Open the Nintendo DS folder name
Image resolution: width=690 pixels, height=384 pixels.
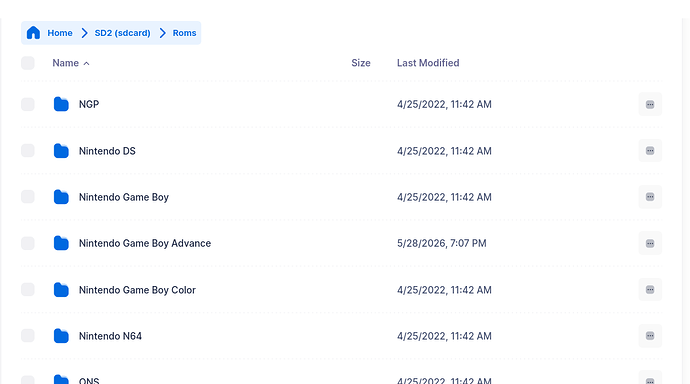pos(107,151)
